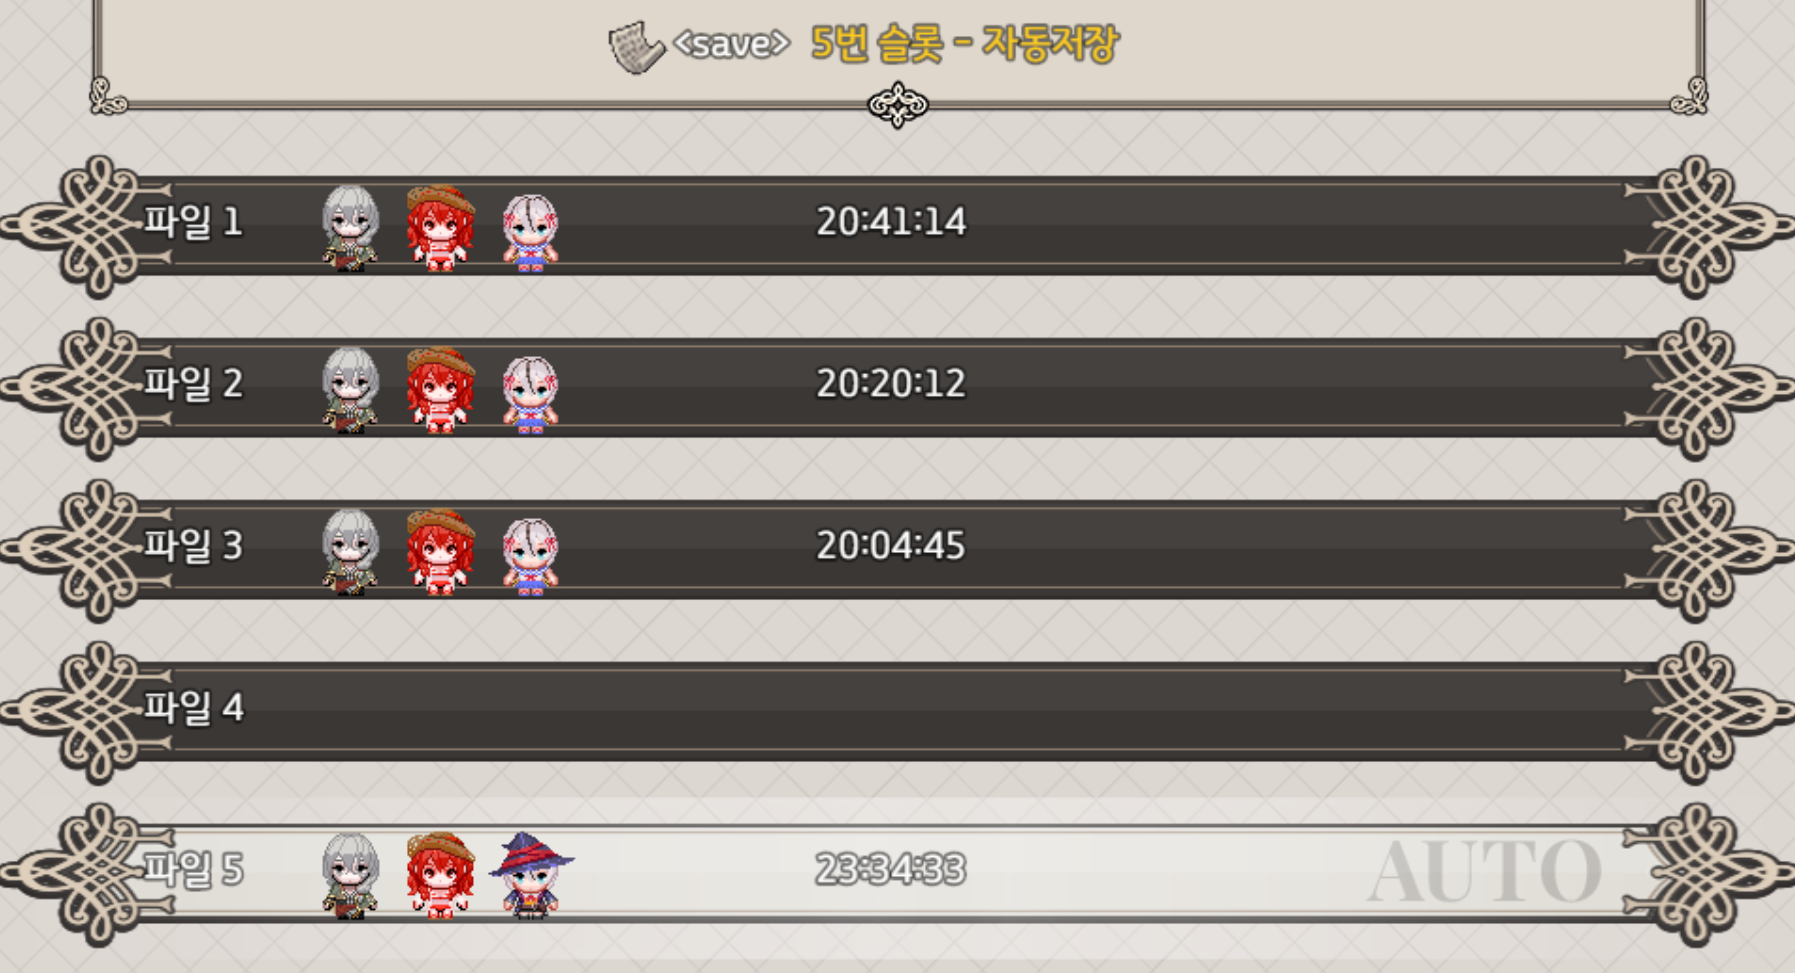
Task: Click the 20:20:12 playtime on 파일 2
Action: coord(891,383)
